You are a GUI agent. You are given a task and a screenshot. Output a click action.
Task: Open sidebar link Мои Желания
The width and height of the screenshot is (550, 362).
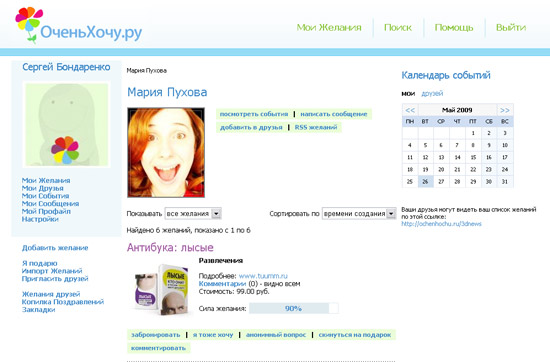point(46,180)
